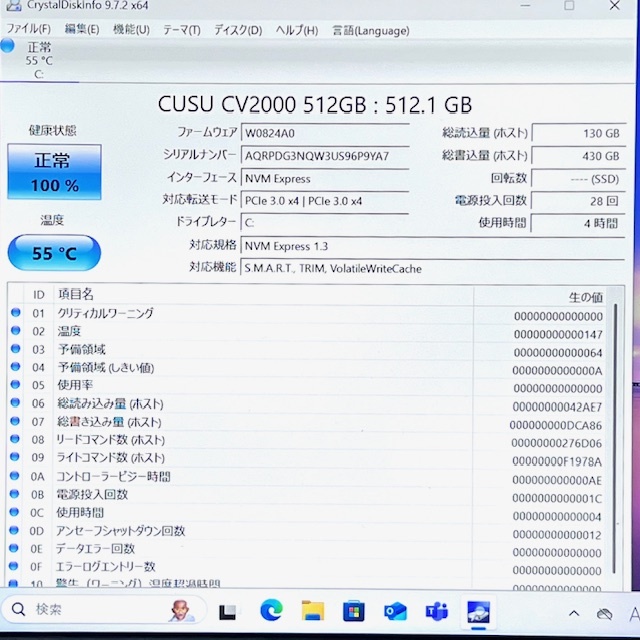This screenshot has width=640, height=640.
Task: Open the 機能(U) menu
Action: pos(131,29)
